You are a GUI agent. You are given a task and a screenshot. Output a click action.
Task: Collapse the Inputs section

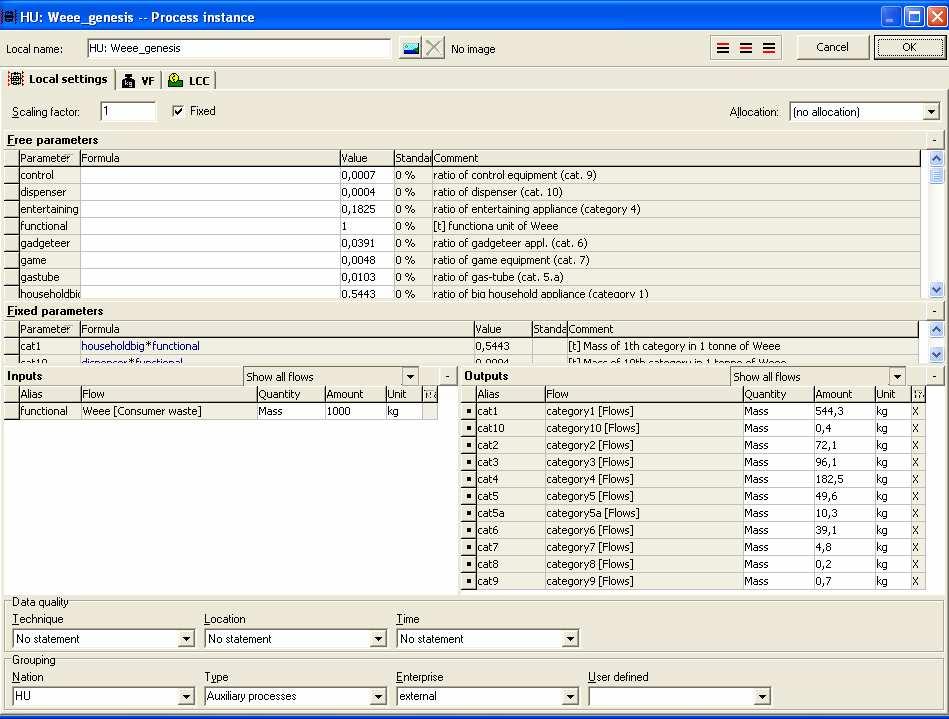coord(447,376)
